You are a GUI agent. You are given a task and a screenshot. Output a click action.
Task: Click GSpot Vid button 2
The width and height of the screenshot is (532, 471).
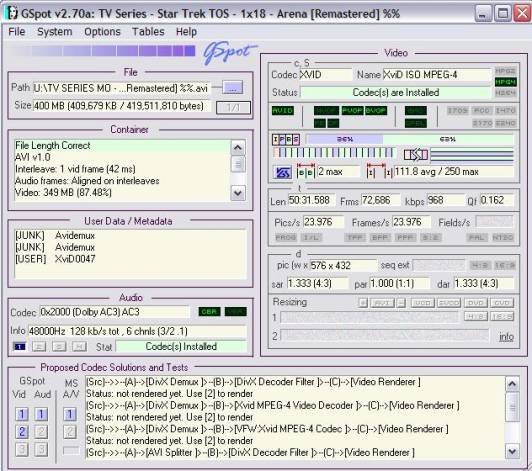[x=22, y=432]
